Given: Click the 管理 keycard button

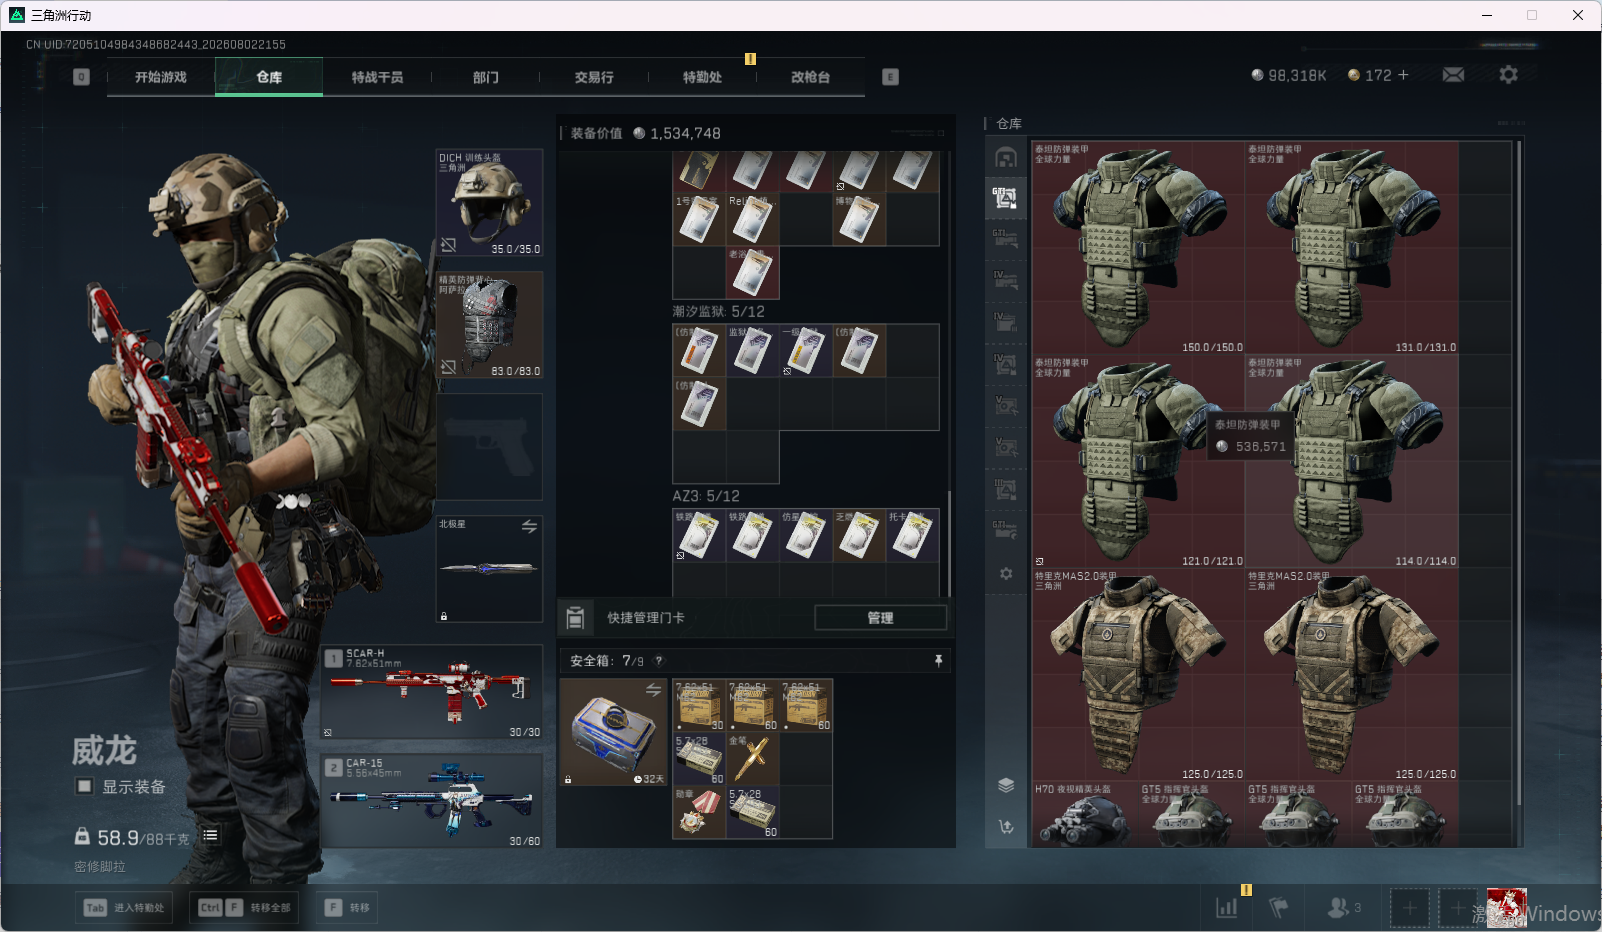Looking at the screenshot, I should [x=880, y=618].
